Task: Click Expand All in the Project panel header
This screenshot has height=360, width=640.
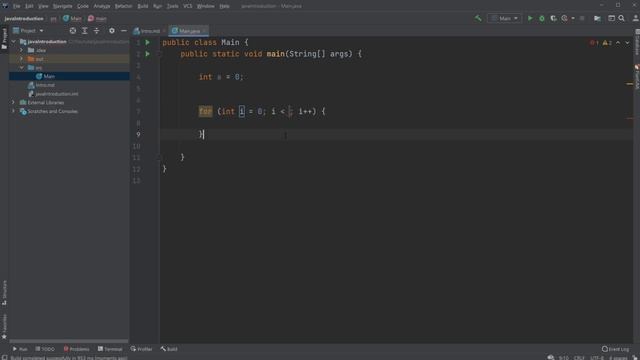Action: [x=84, y=31]
